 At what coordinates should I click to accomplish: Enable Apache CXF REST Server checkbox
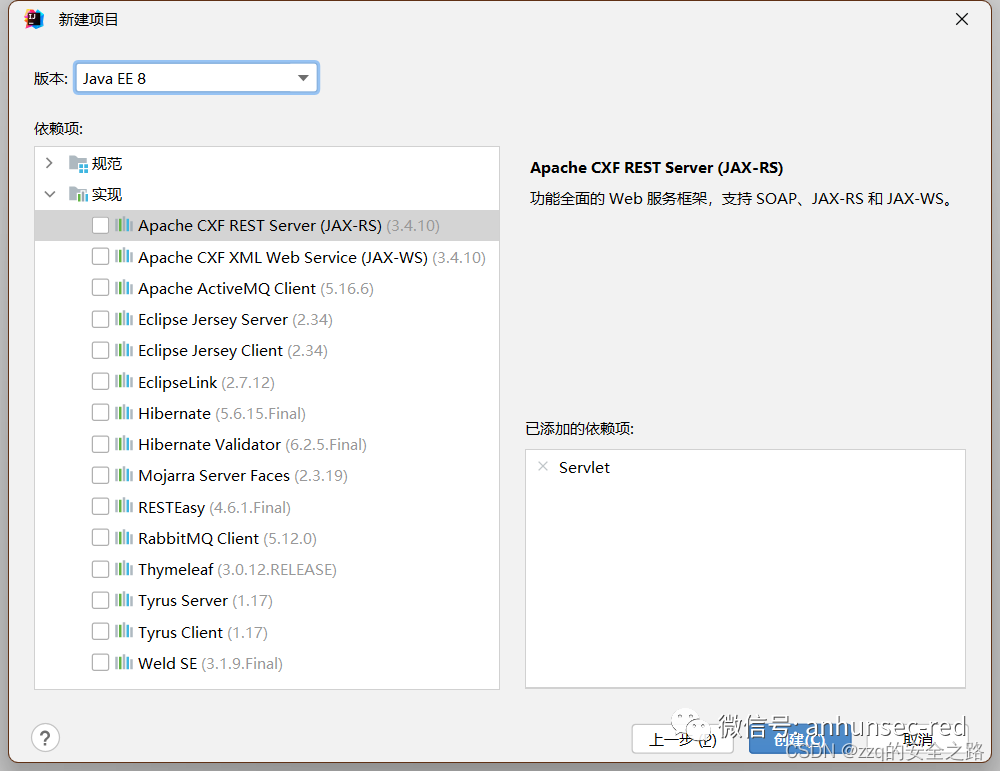click(100, 226)
